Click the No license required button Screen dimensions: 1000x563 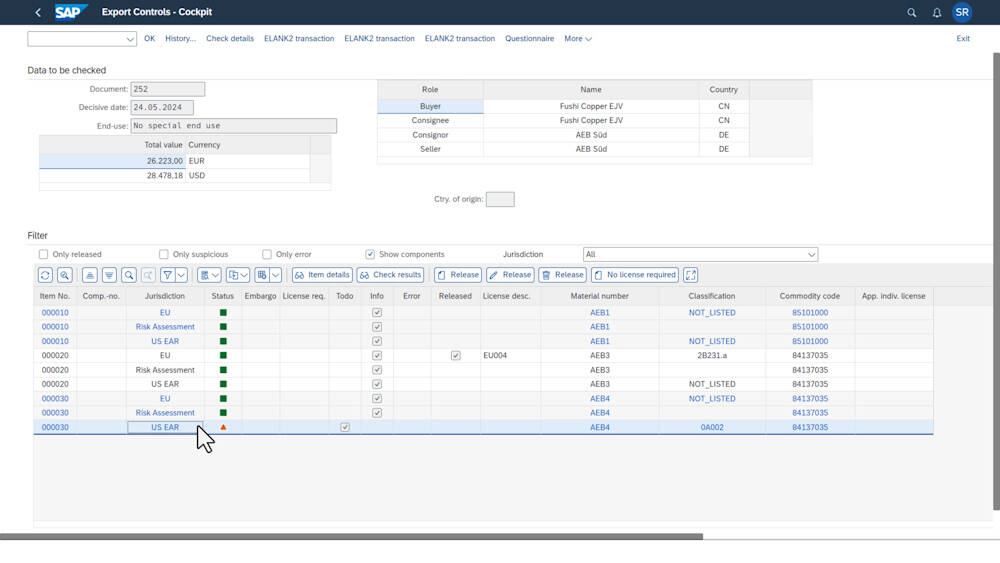point(635,275)
